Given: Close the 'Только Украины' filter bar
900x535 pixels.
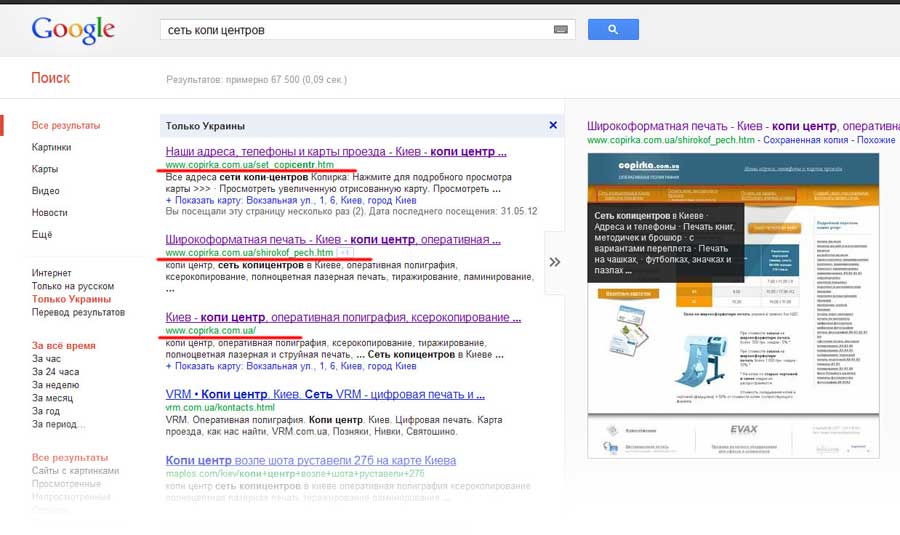Looking at the screenshot, I should coord(553,125).
